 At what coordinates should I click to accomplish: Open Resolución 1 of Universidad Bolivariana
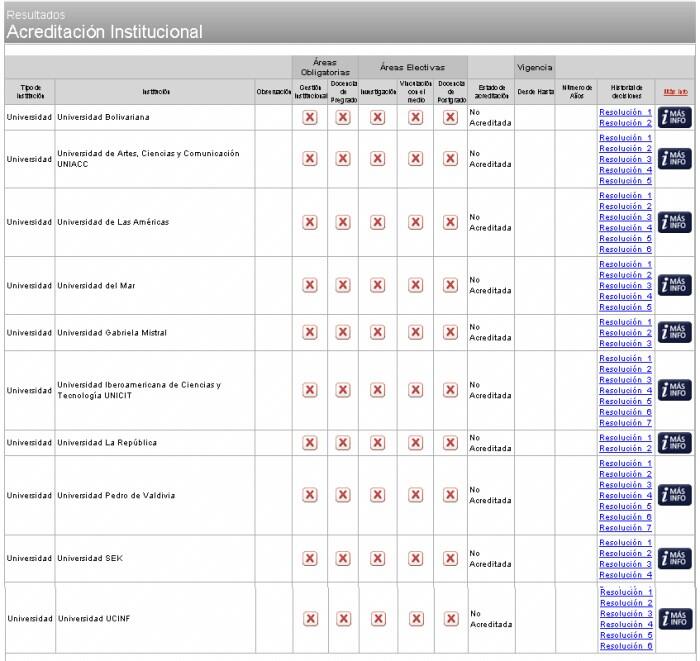(x=625, y=112)
